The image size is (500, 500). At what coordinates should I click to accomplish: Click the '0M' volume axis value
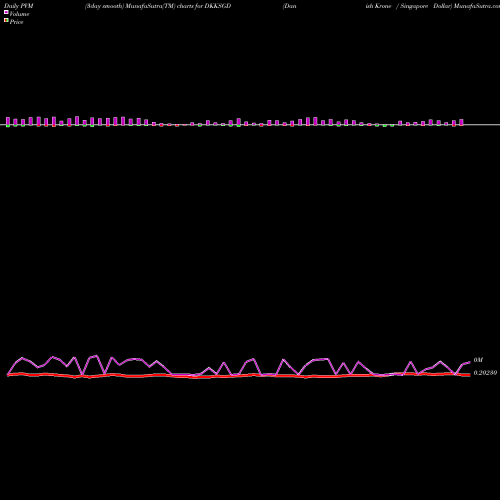pos(478,360)
